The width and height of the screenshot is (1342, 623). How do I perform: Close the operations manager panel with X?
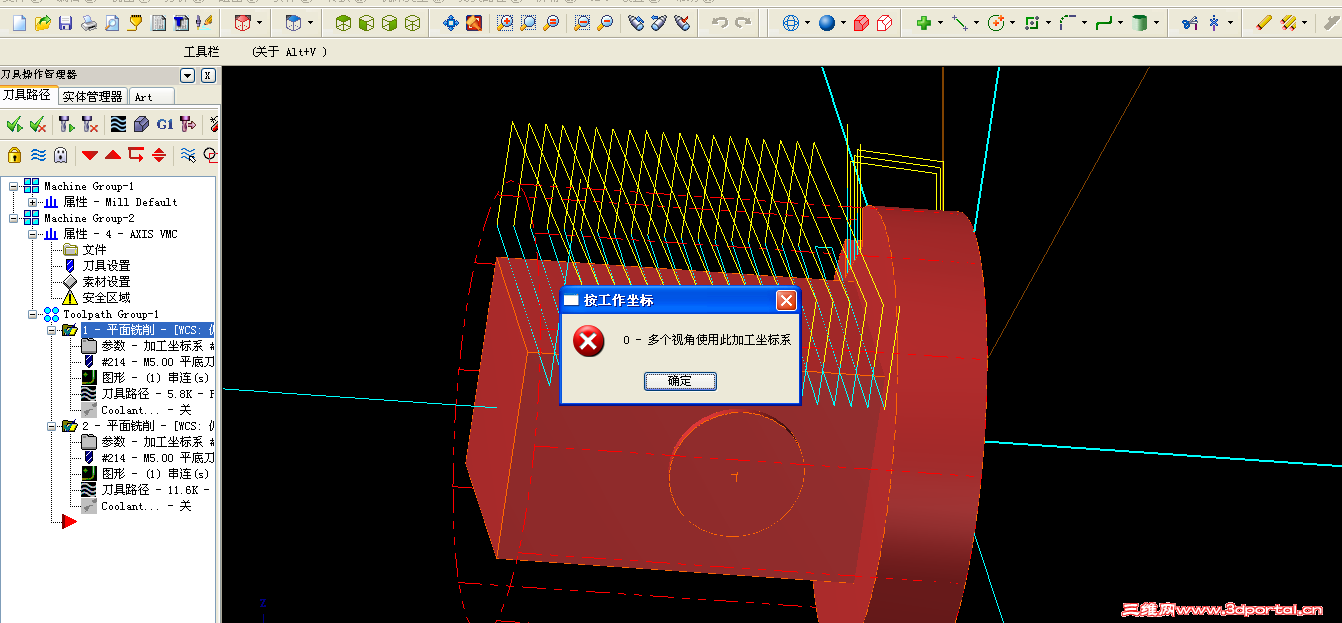coord(208,75)
